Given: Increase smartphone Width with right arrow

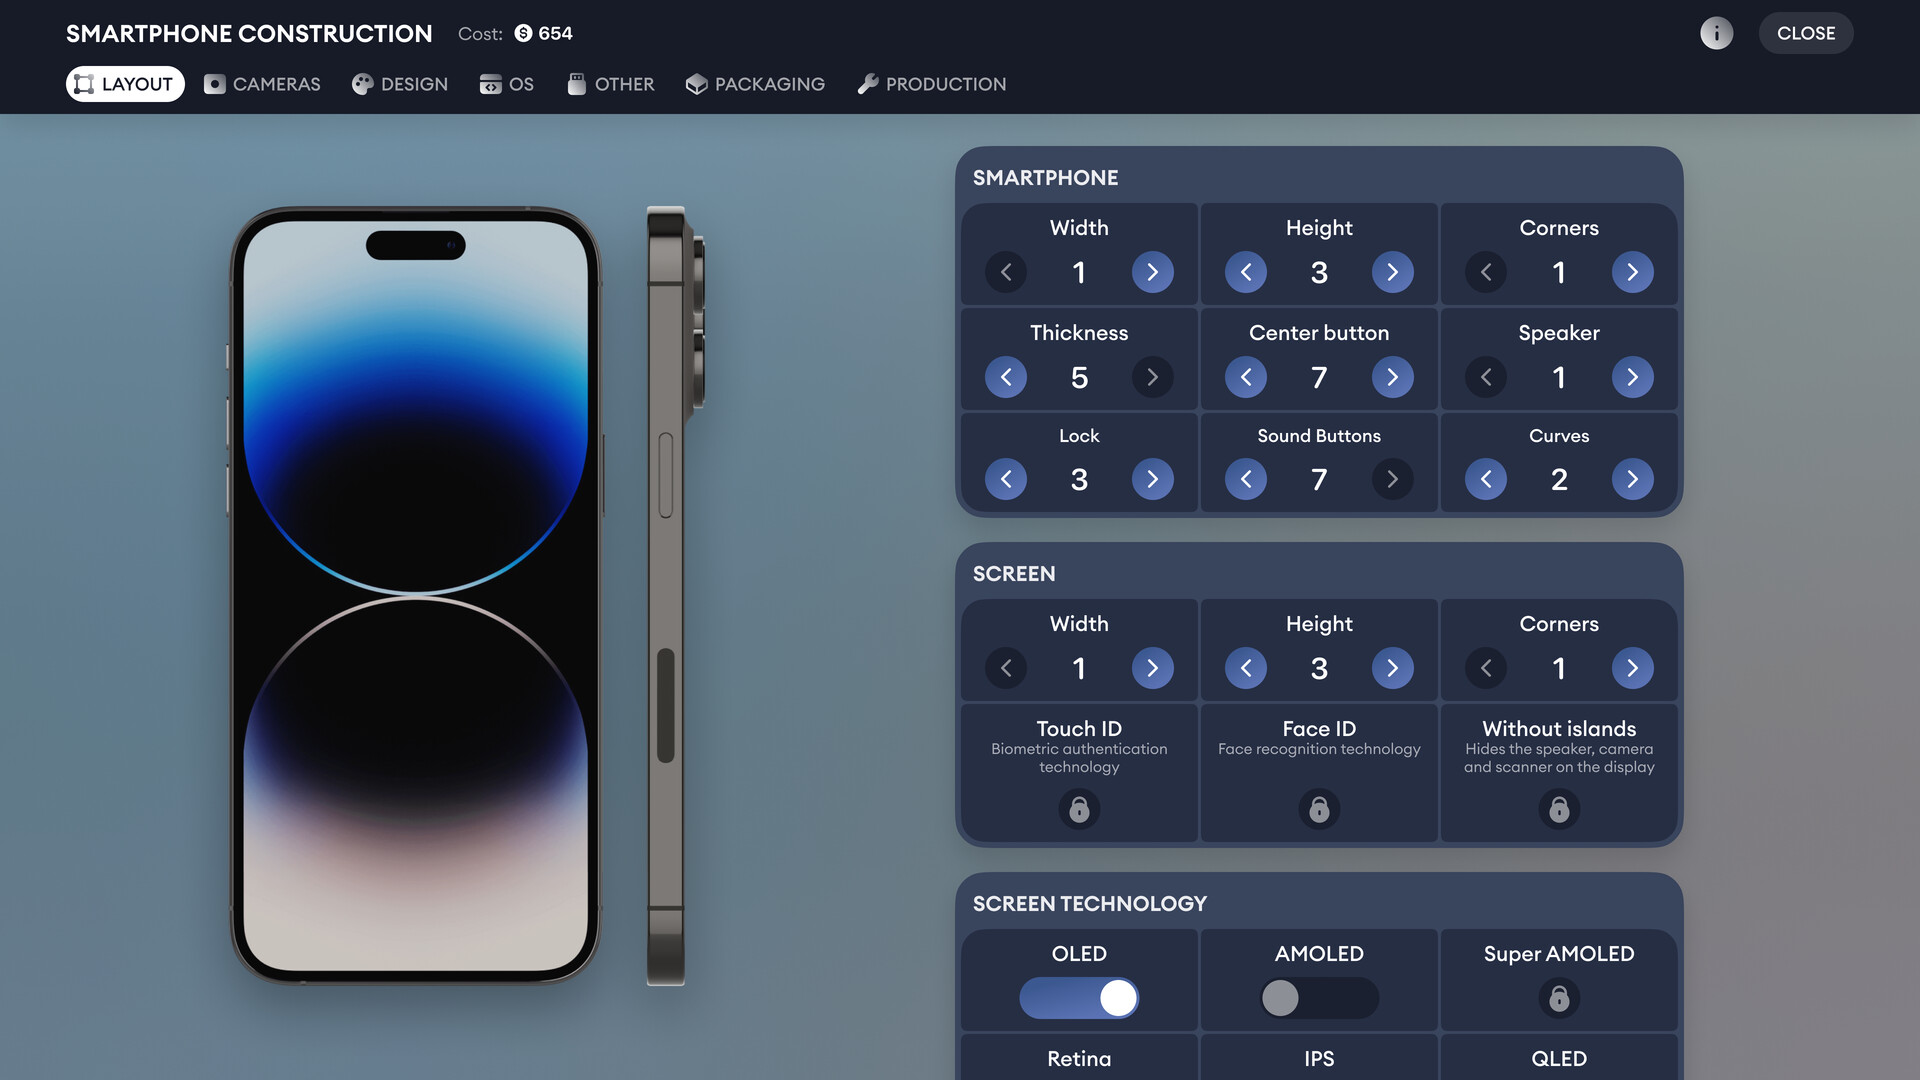Looking at the screenshot, I should pos(1152,272).
